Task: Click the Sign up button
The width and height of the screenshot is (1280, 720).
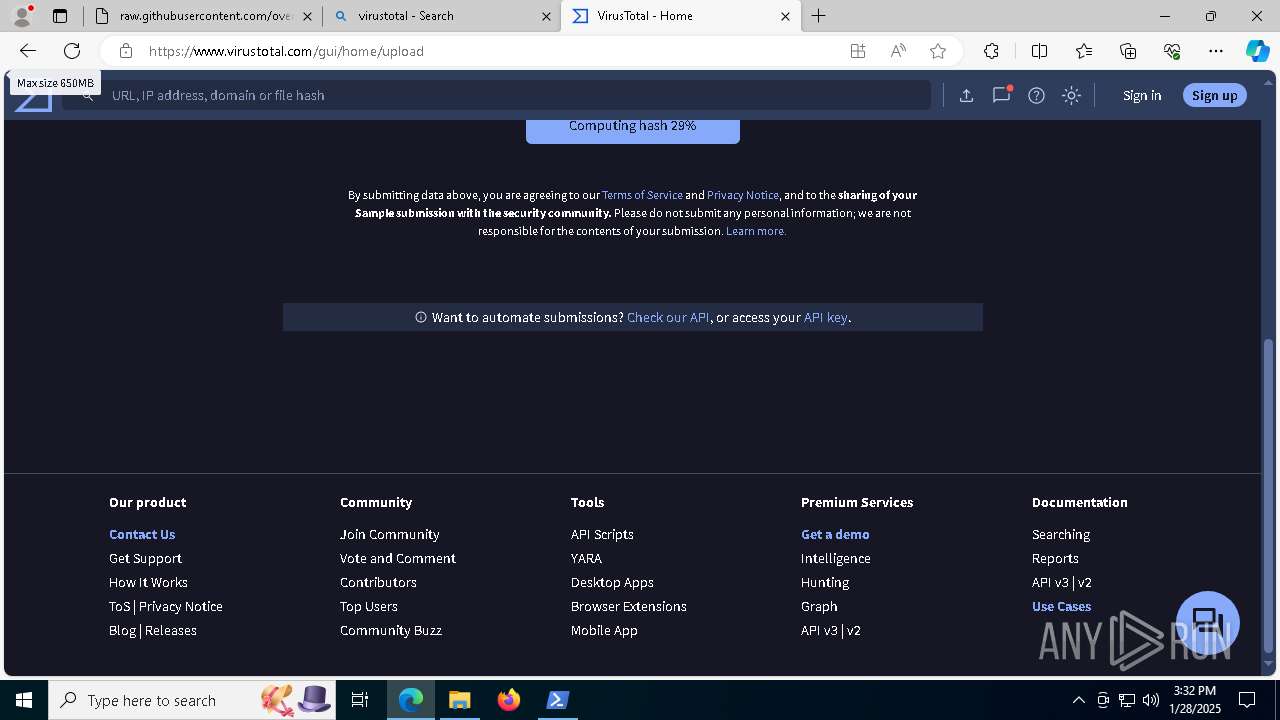Action: pos(1214,95)
